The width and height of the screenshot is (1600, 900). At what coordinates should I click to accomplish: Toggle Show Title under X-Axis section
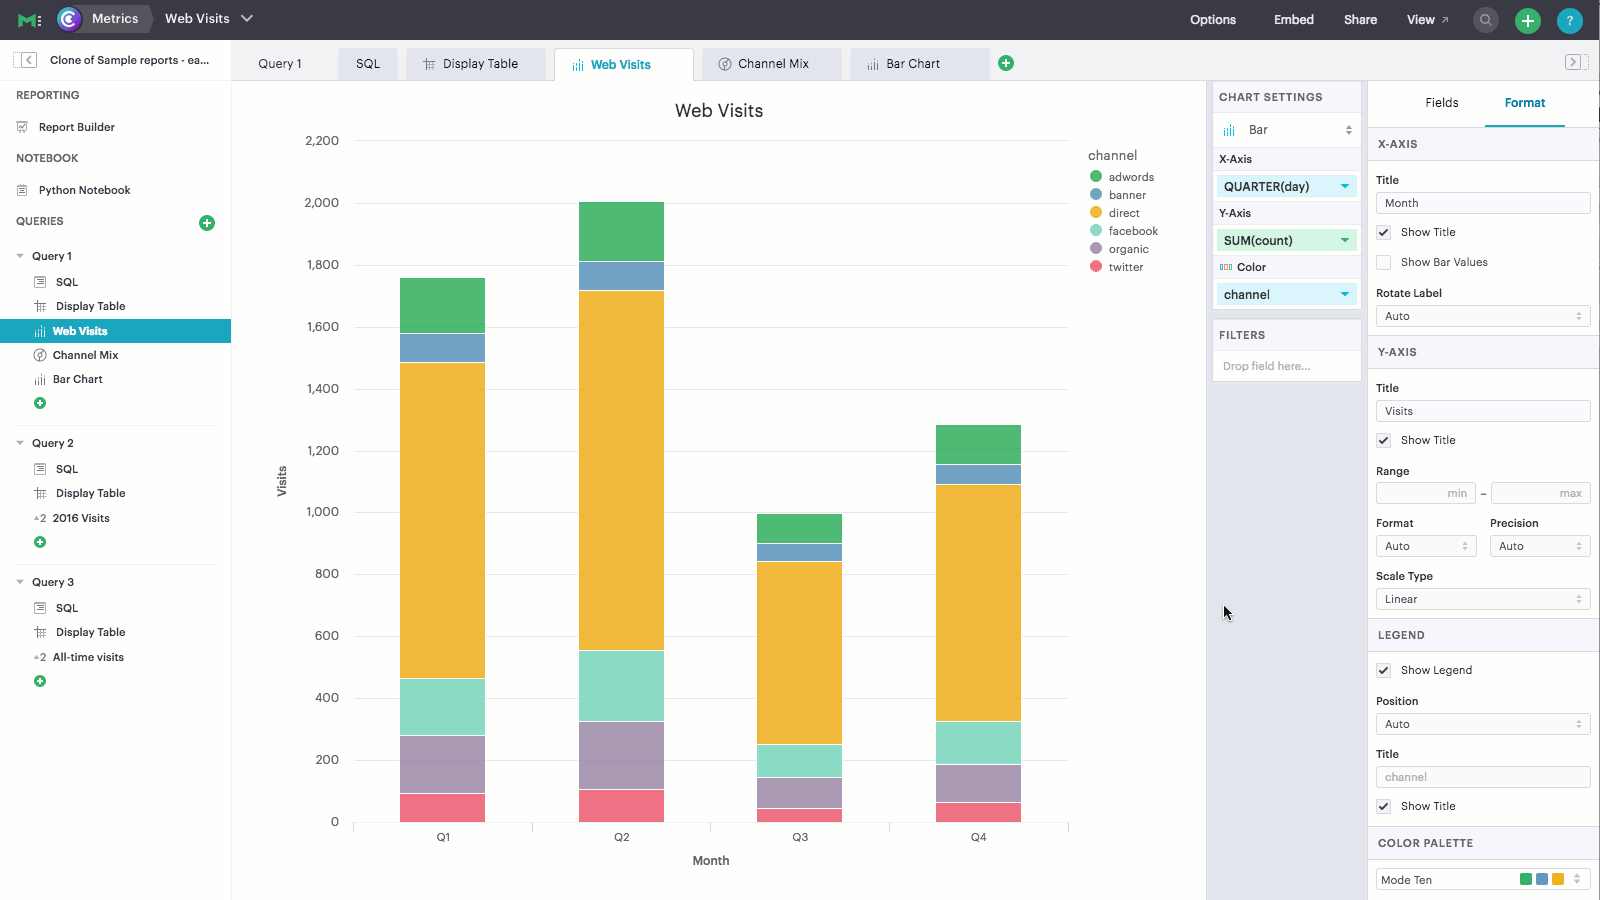point(1384,232)
